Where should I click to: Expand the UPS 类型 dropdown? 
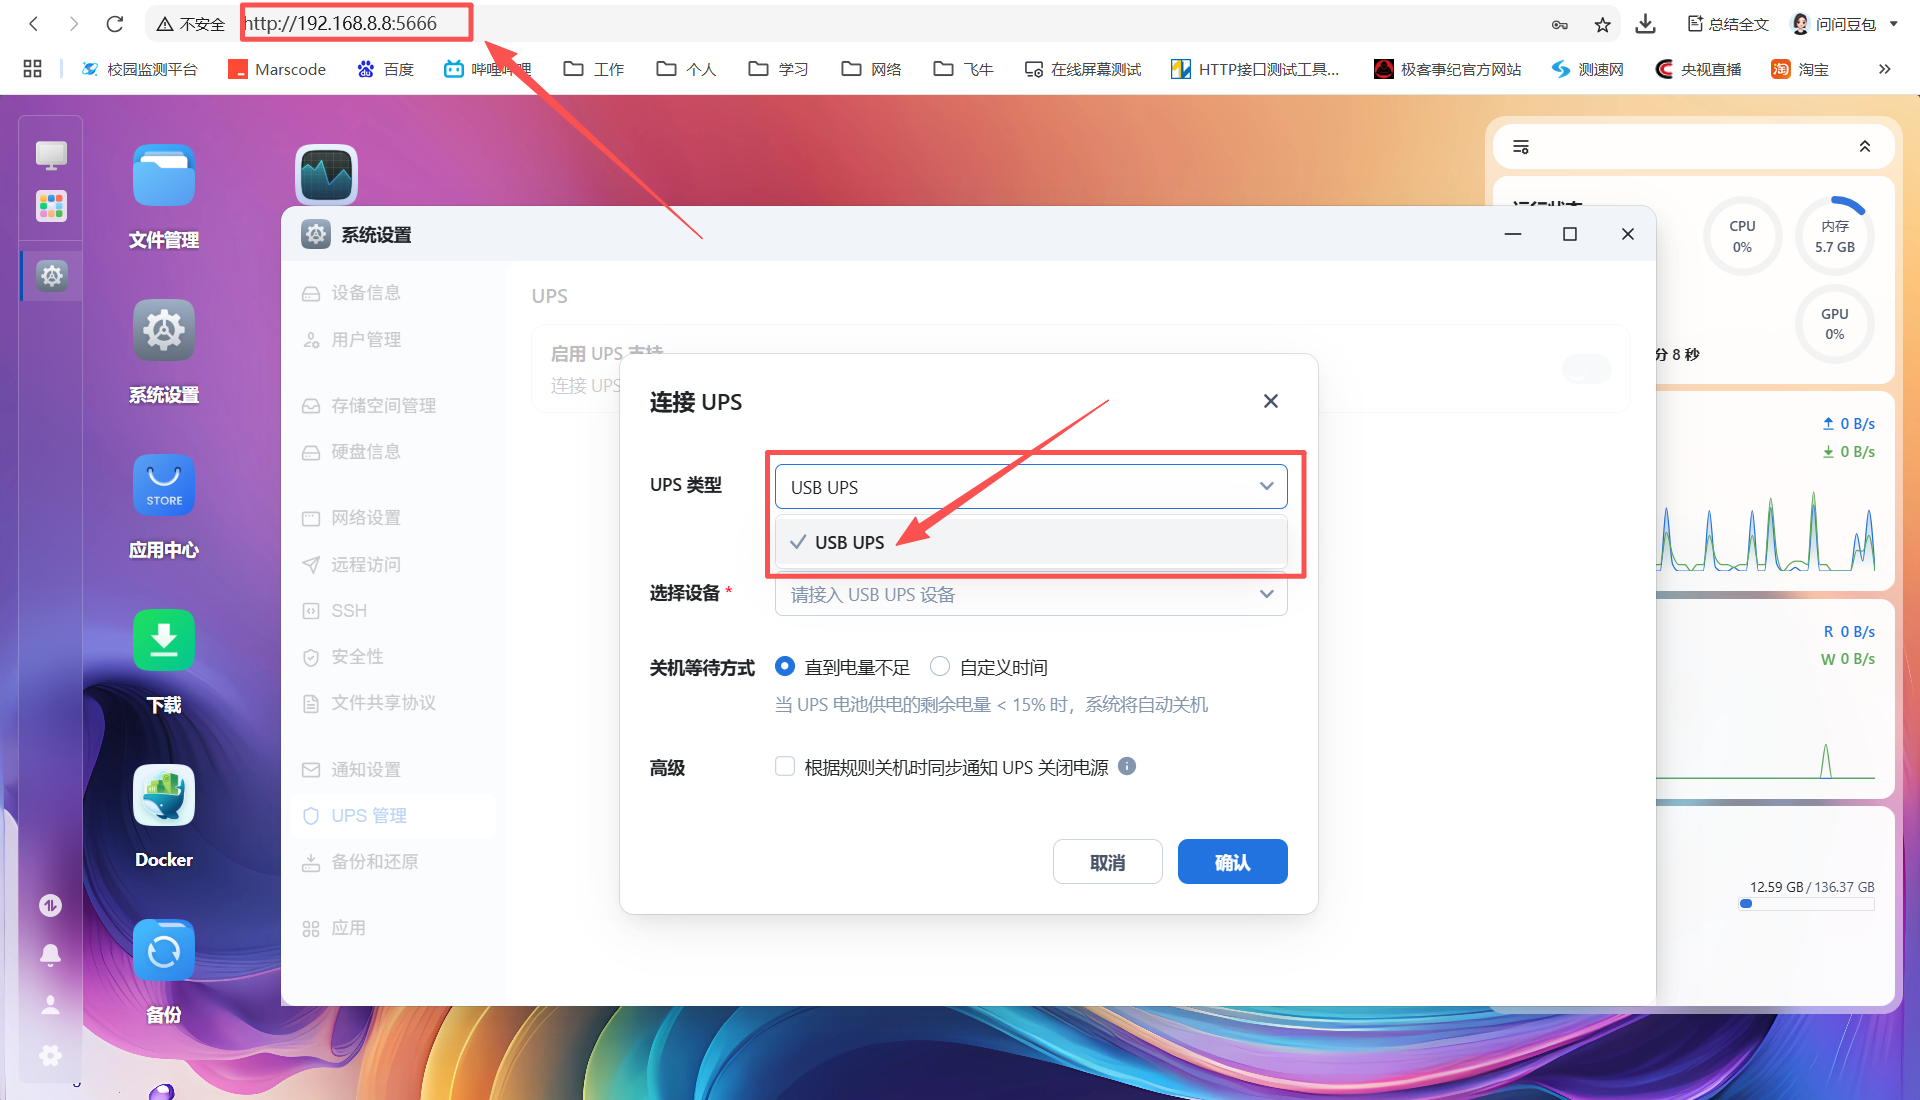(x=1030, y=487)
